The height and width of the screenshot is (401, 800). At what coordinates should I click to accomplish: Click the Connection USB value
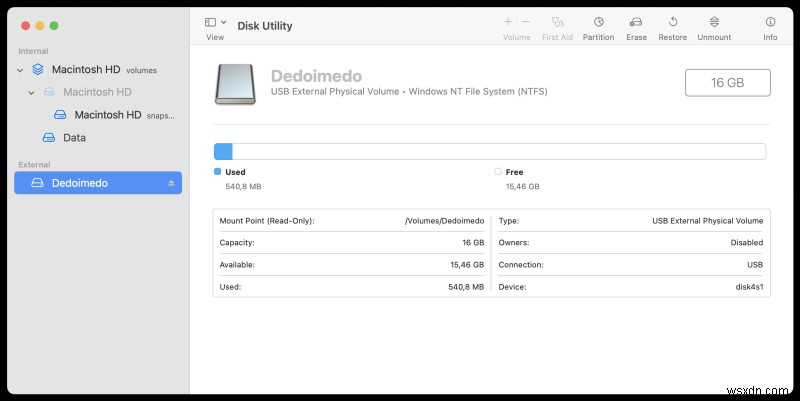(755, 265)
